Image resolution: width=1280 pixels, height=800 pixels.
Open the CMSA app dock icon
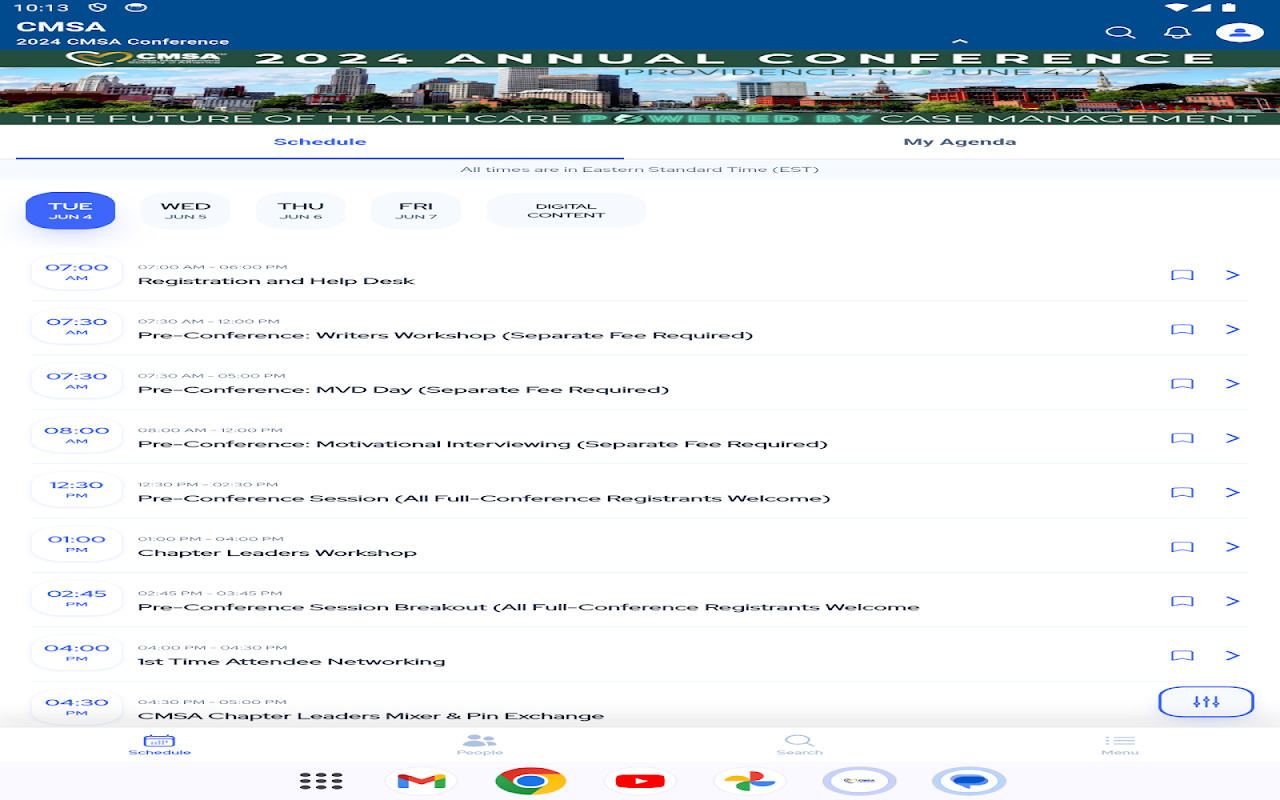click(x=859, y=781)
